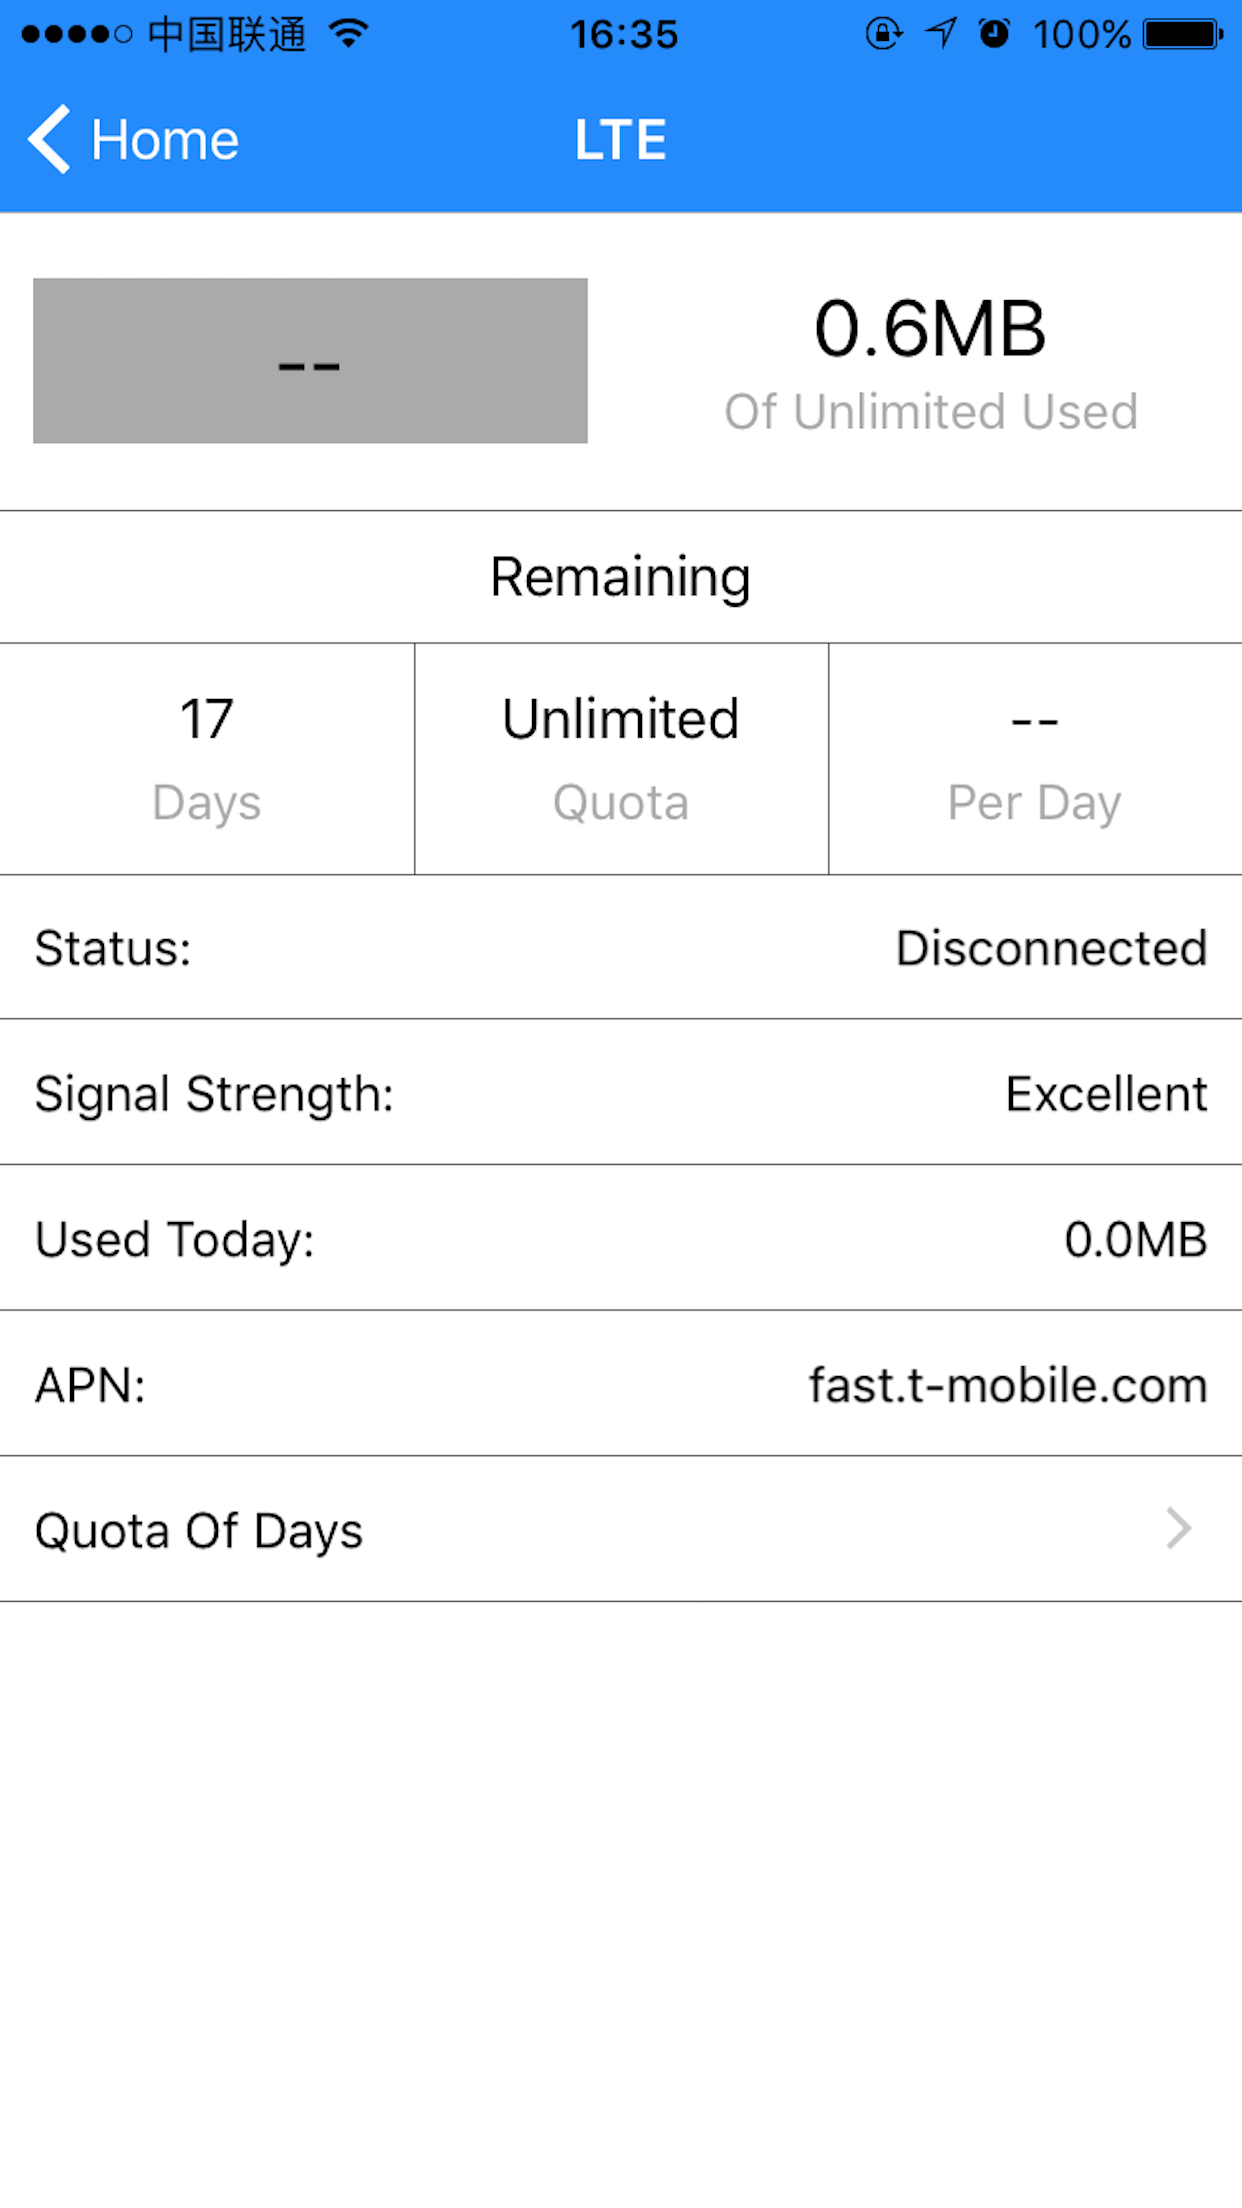Viewport: 1242px width, 2208px height.
Task: Tap the gray usage progress bar
Action: 310,361
